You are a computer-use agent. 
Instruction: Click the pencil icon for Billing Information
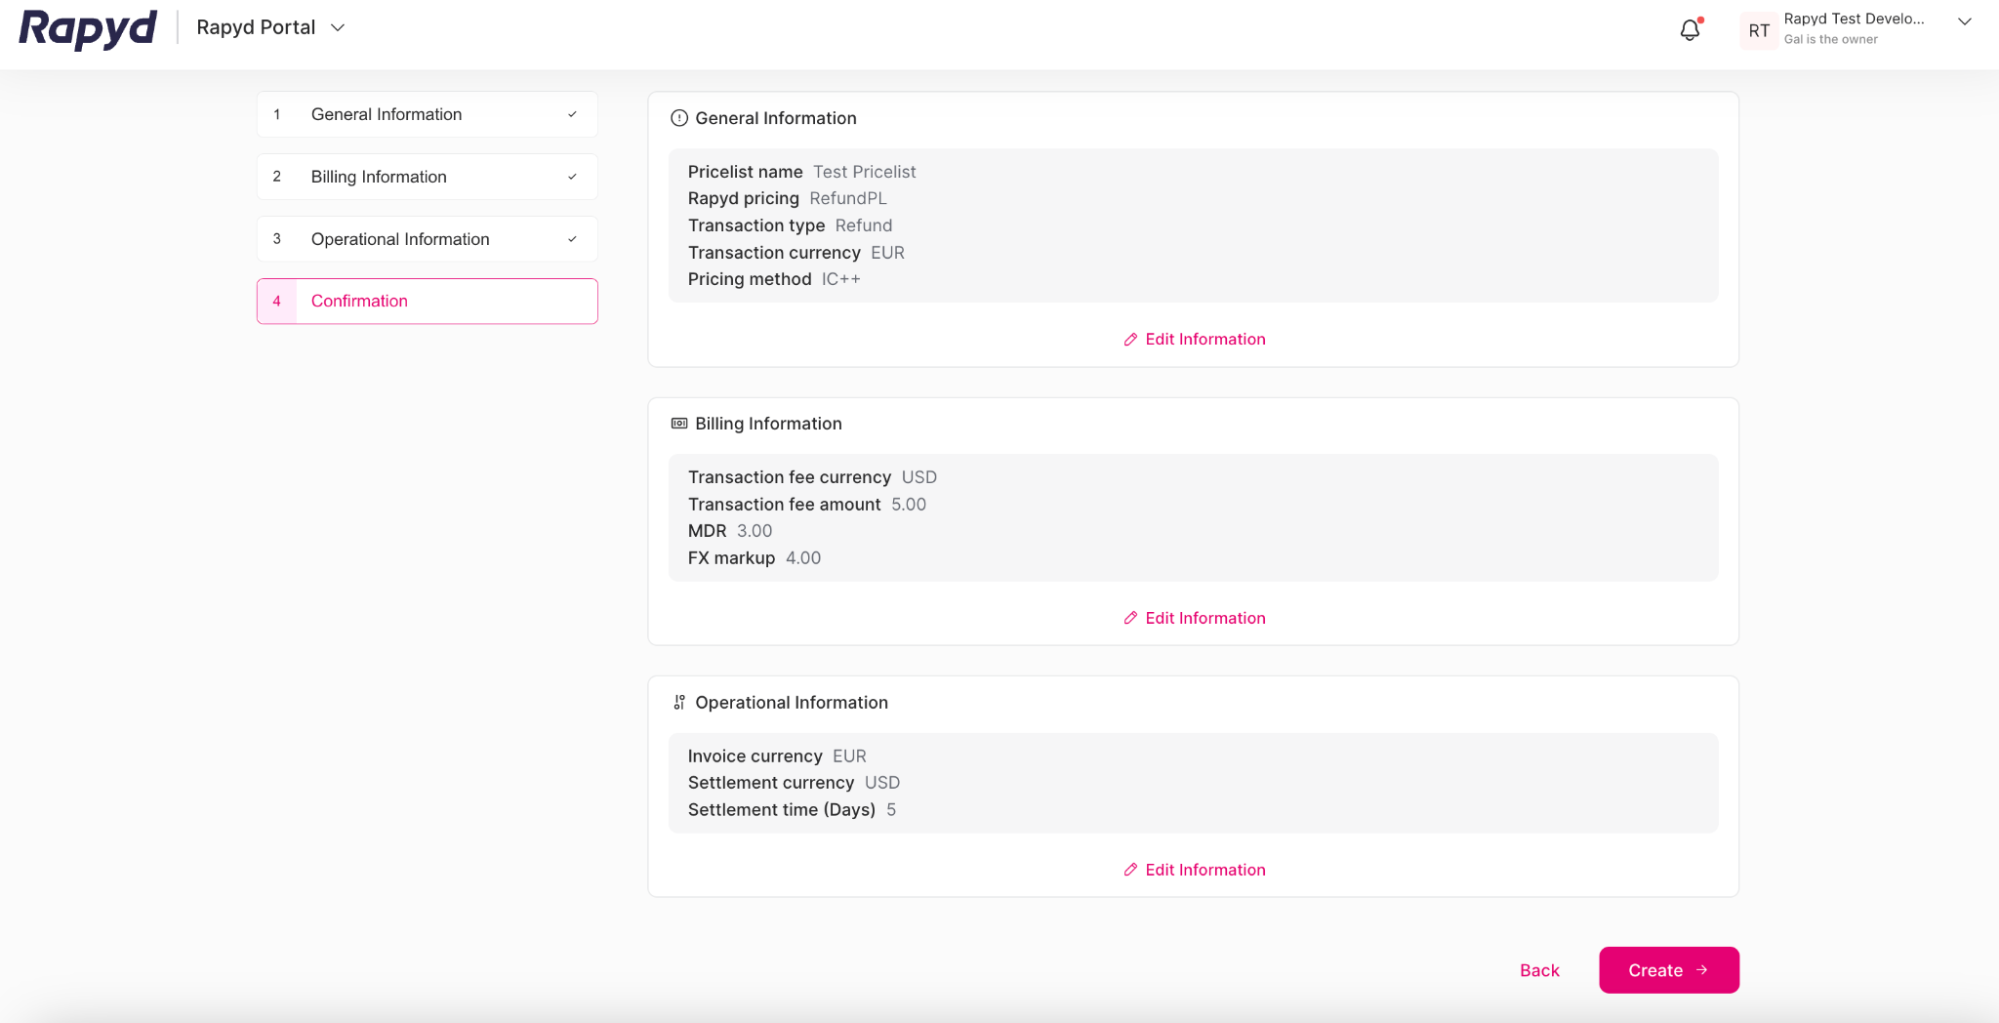click(x=1129, y=617)
